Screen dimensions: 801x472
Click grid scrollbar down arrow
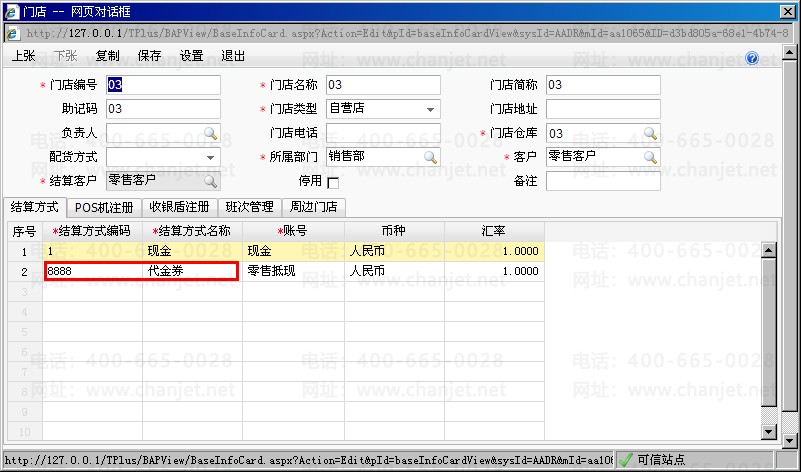768,432
